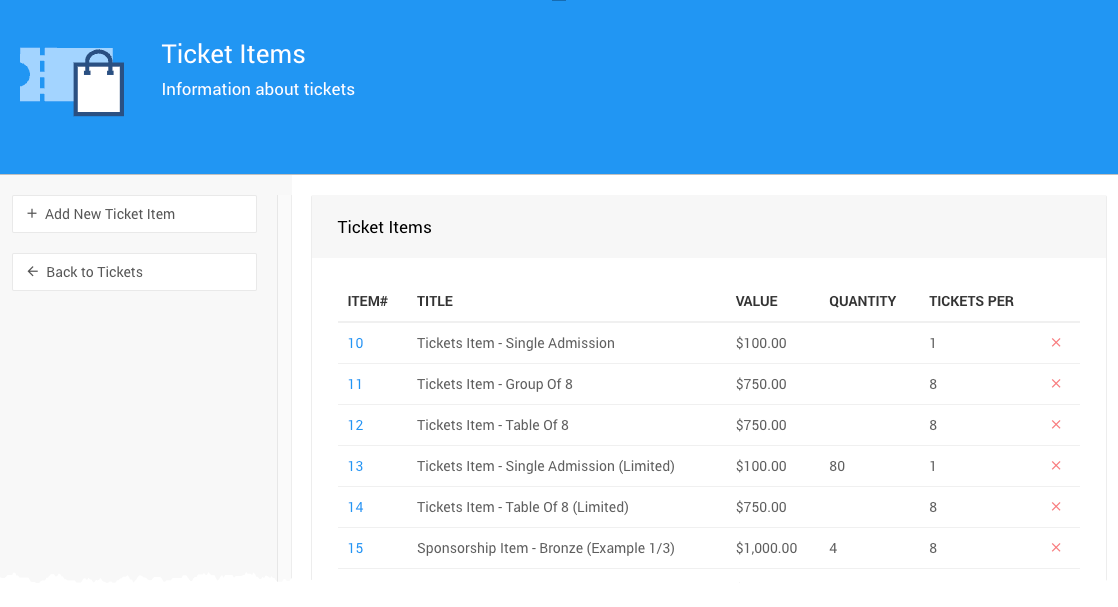Click the TICKETS PER column header
Image resolution: width=1118 pixels, height=607 pixels.
[971, 301]
